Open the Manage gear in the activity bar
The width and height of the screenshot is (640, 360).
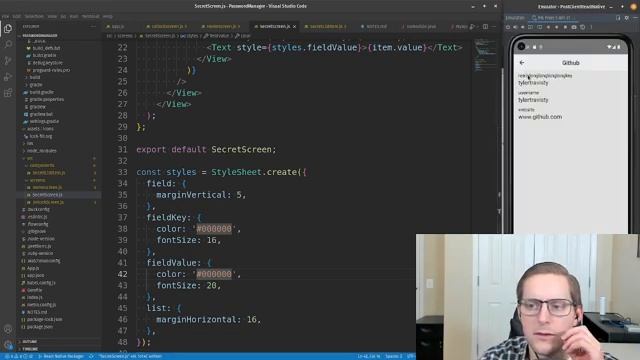(8, 345)
